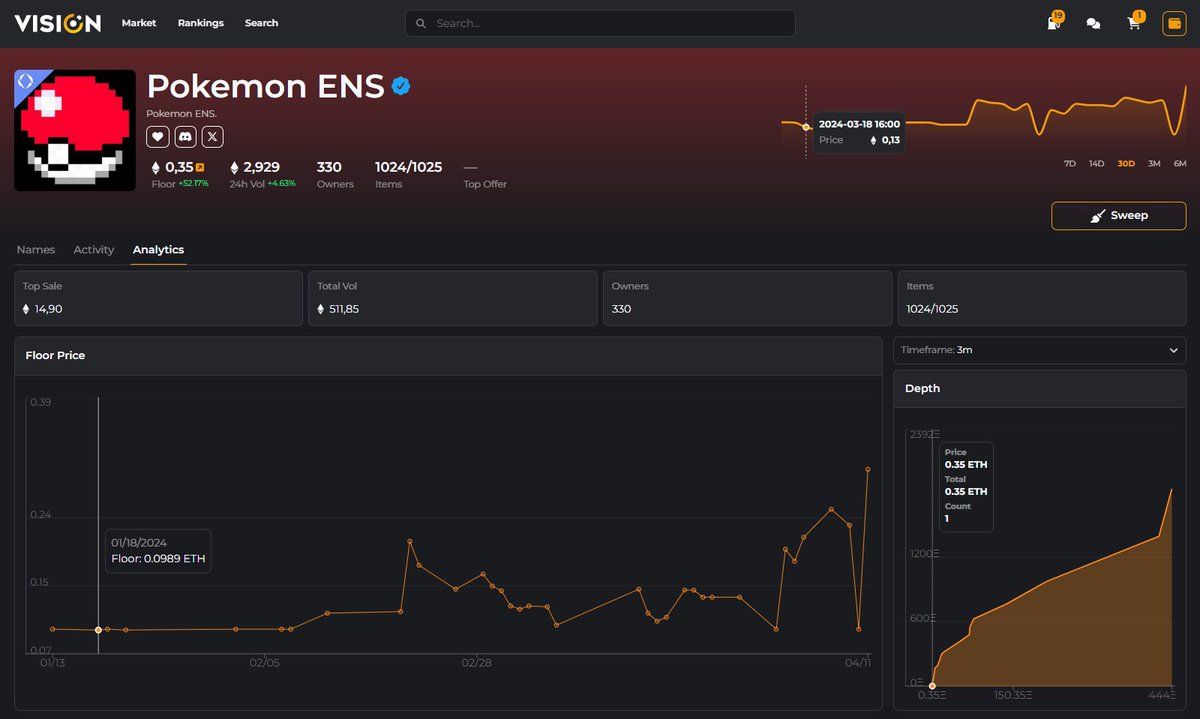Open the wallet icon button
This screenshot has width=1200, height=719.
pyautogui.click(x=1174, y=24)
